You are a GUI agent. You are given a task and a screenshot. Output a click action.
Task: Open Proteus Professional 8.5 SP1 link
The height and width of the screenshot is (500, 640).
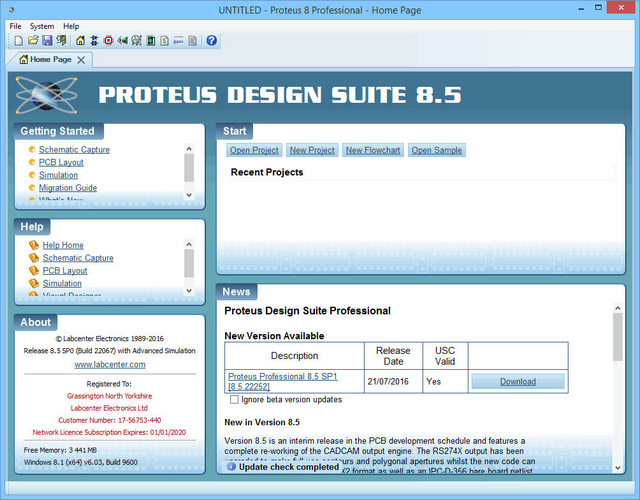[x=282, y=381]
